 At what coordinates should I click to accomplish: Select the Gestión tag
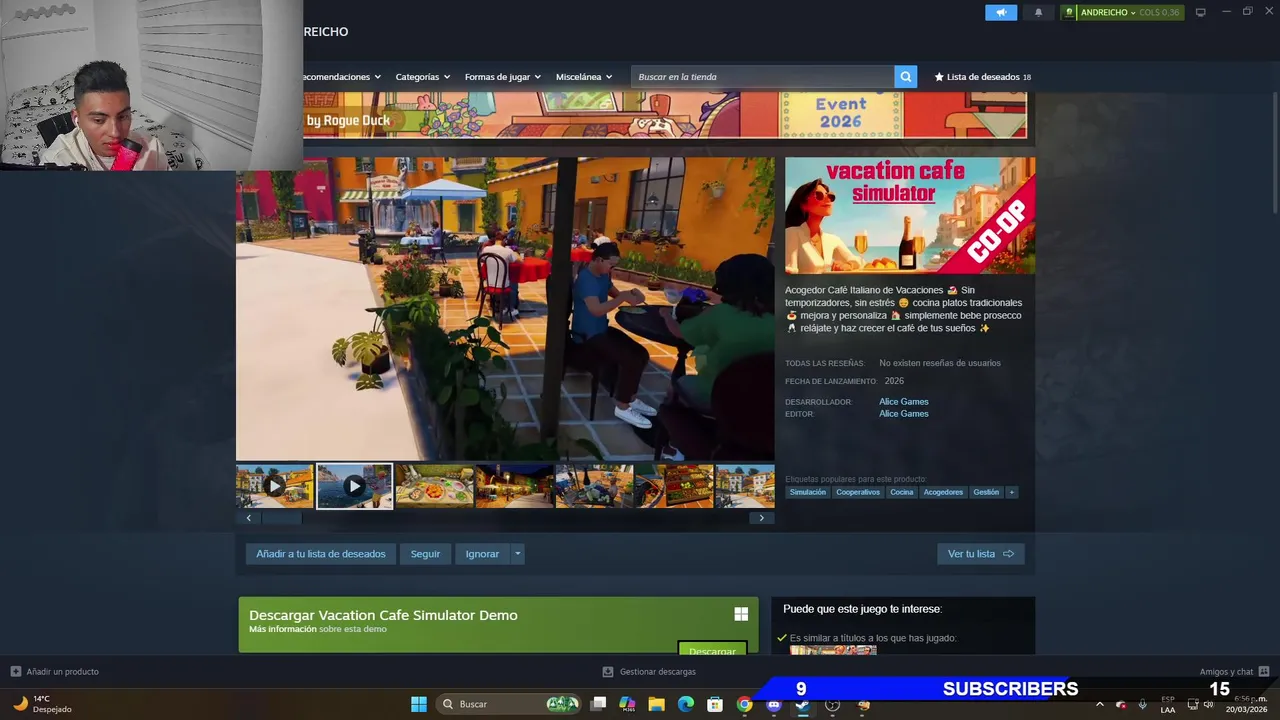(x=986, y=492)
